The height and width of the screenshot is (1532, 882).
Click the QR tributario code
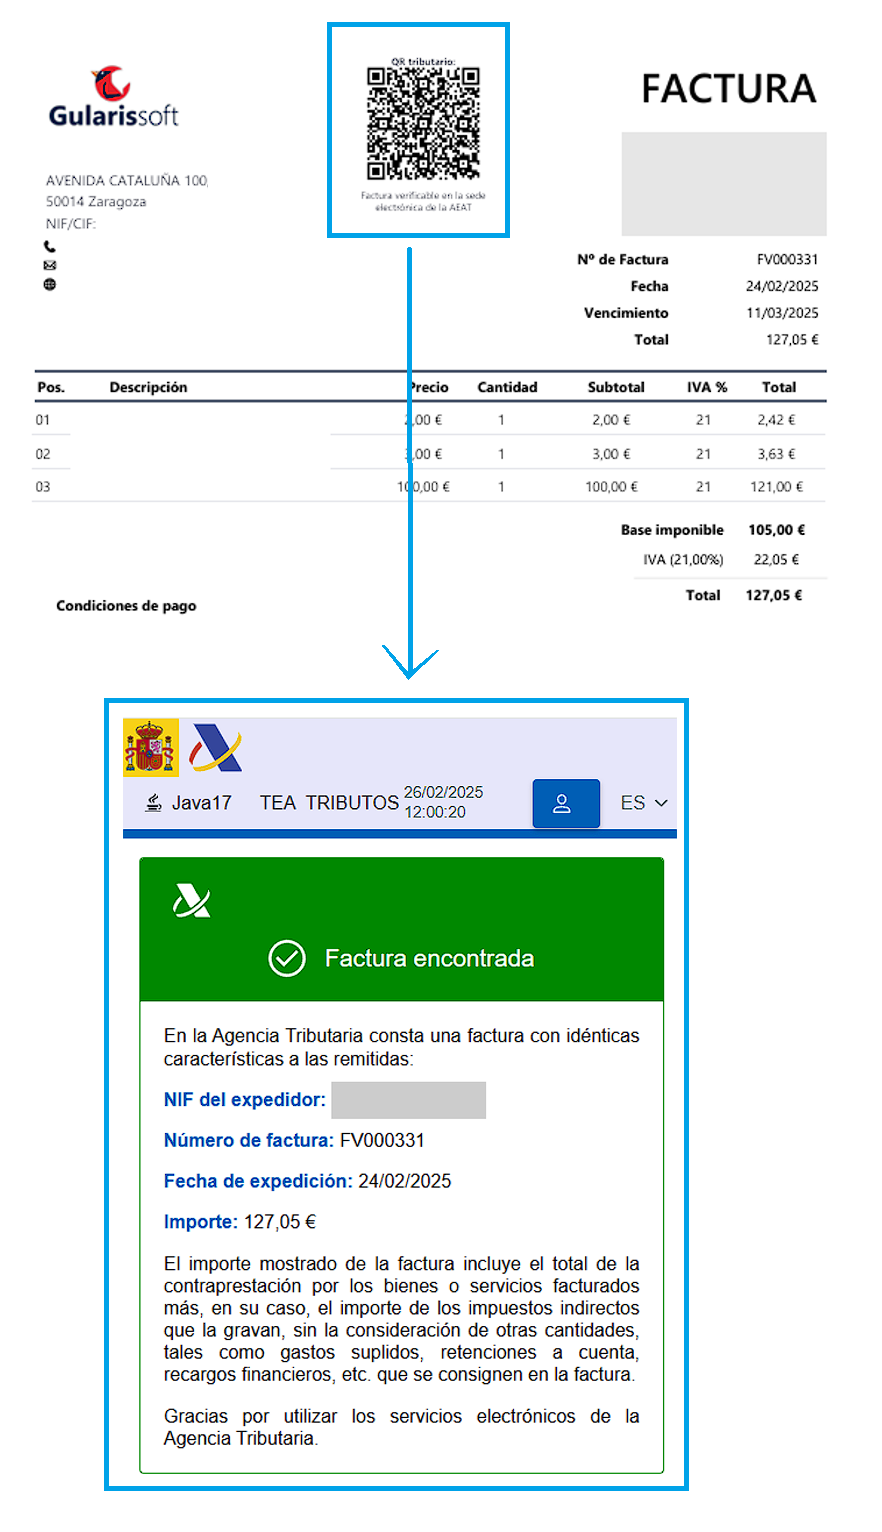(423, 124)
